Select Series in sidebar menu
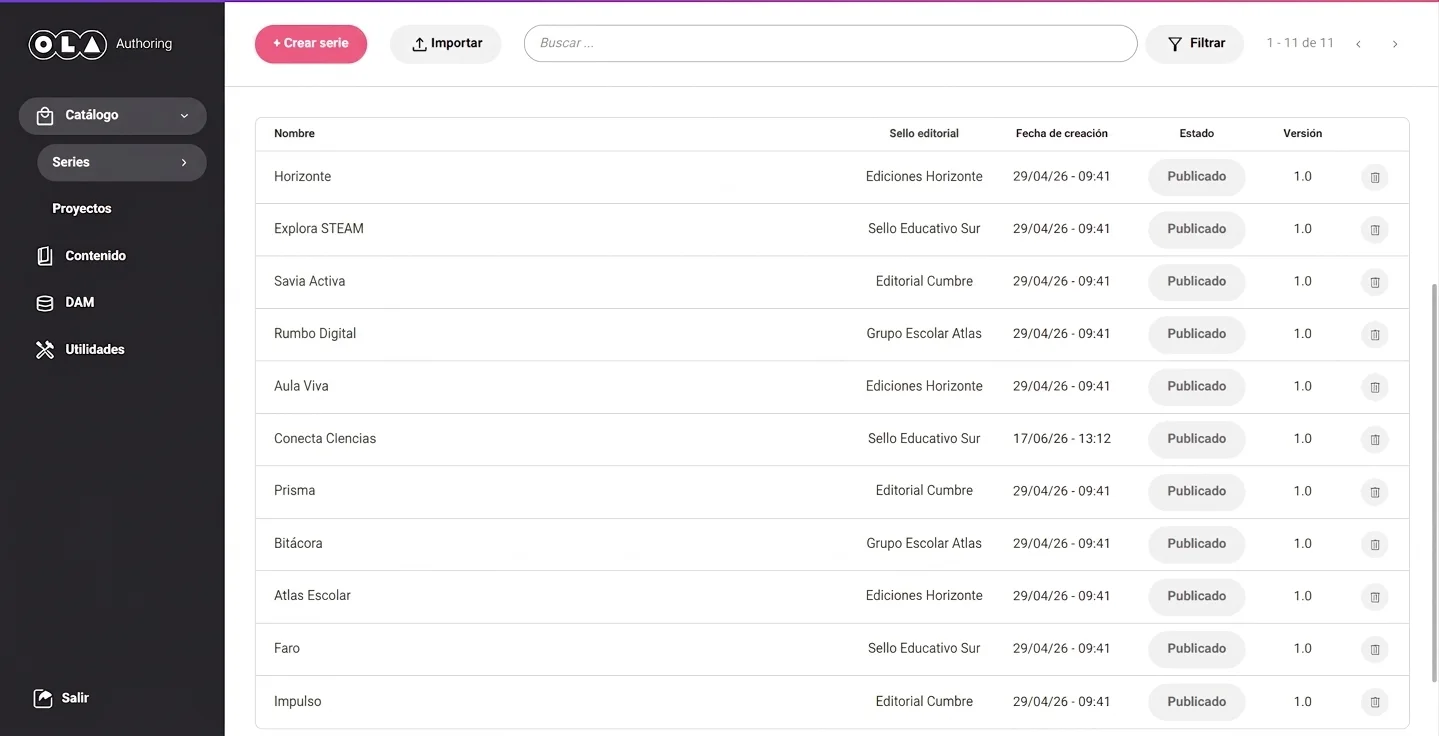 (x=122, y=162)
